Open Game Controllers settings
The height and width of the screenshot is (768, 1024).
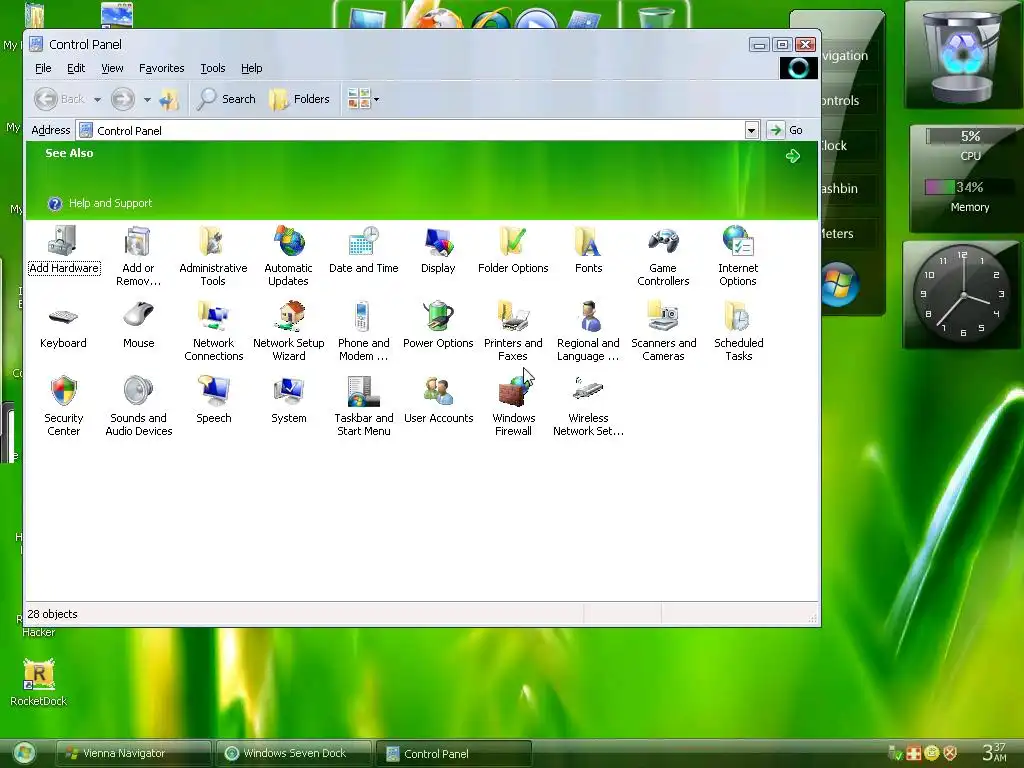coord(663,256)
